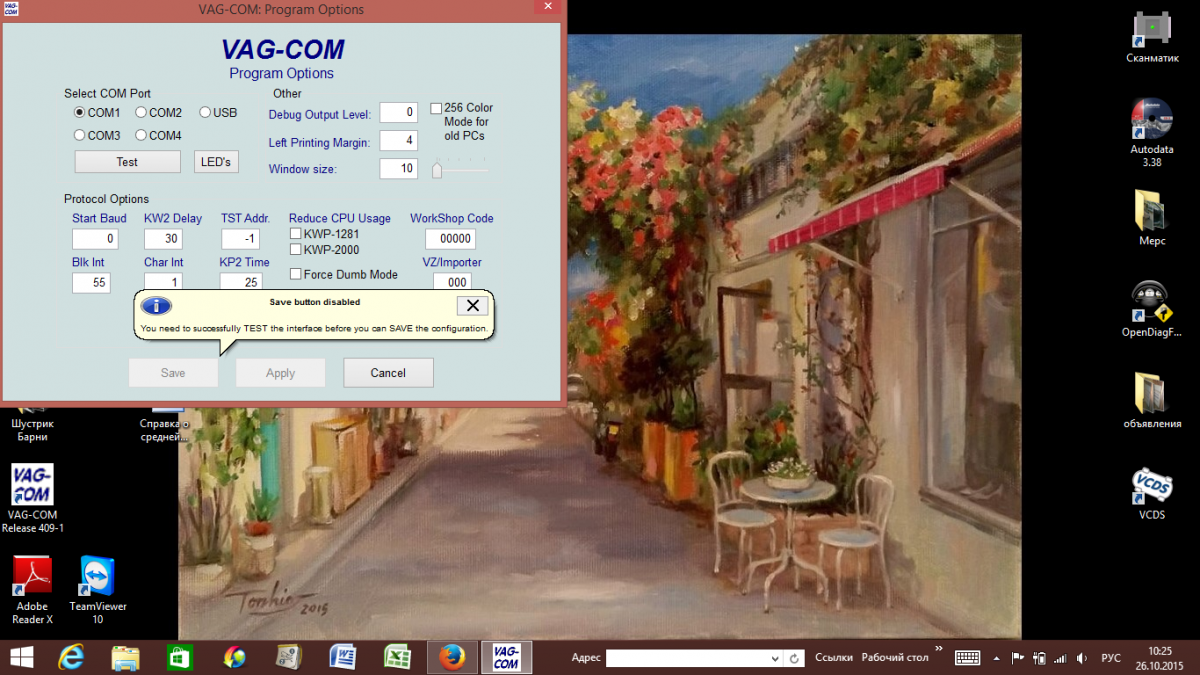Launch Internet Explorer from the taskbar
Viewport: 1200px width, 675px height.
(x=71, y=657)
